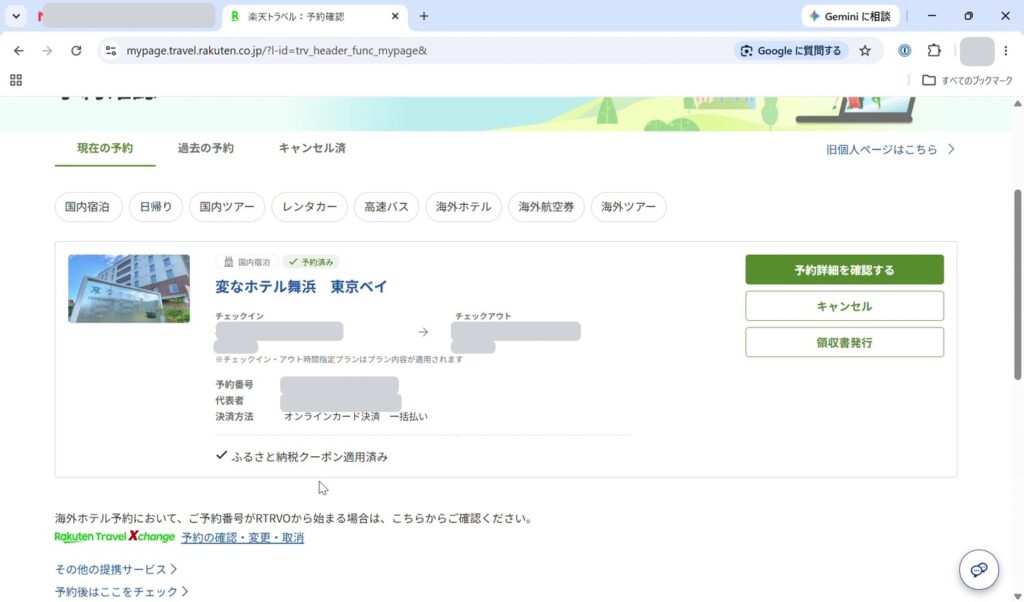
Task: Open 変なホテル舞浜 東京ベイ hotel link
Action: tap(301, 286)
